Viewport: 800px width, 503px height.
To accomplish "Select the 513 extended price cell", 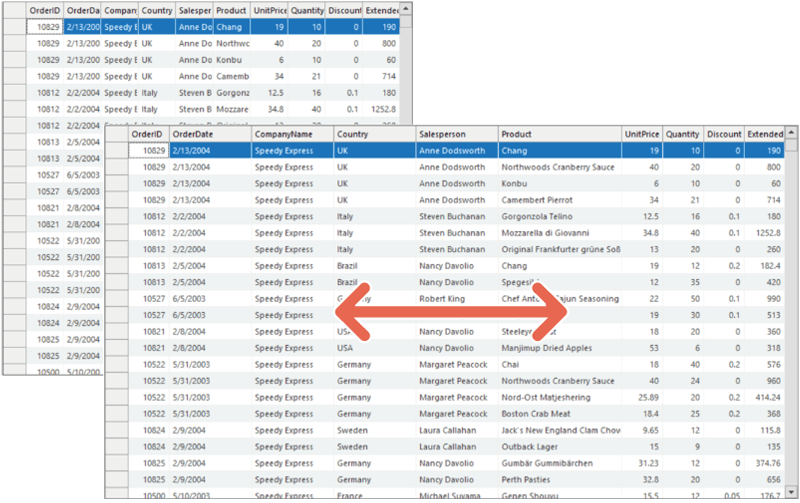I will (x=765, y=315).
